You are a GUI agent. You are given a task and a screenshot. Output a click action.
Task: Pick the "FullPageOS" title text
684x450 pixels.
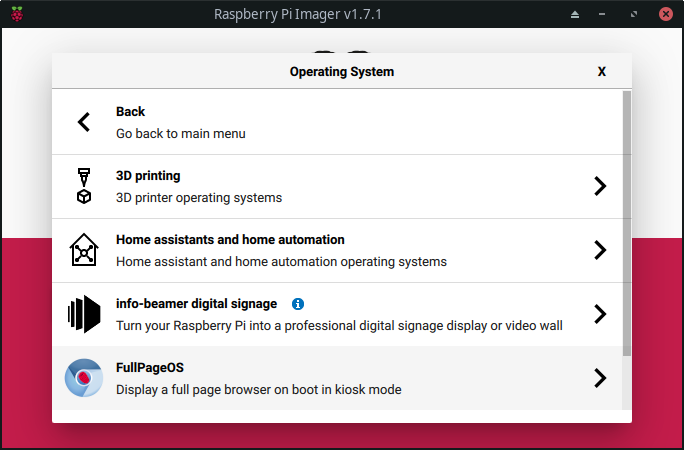pyautogui.click(x=150, y=368)
